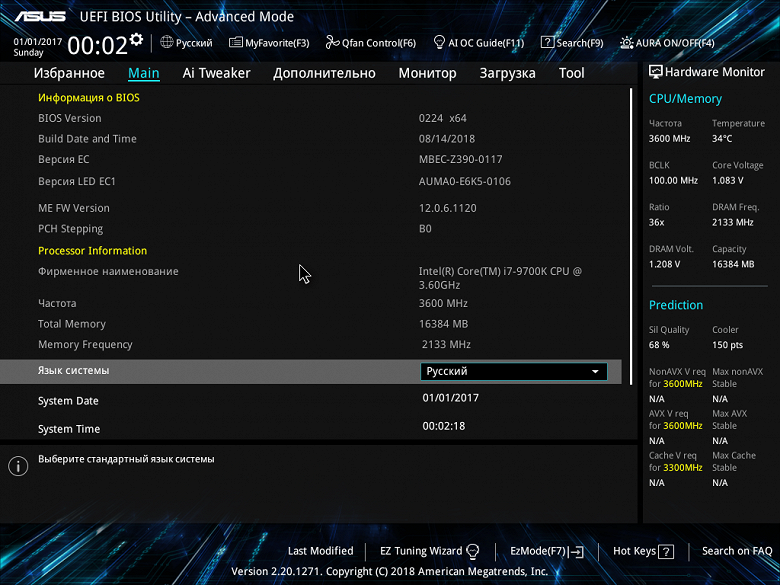Start EZ Tuning Wizard
This screenshot has height=585, width=780.
click(x=429, y=551)
